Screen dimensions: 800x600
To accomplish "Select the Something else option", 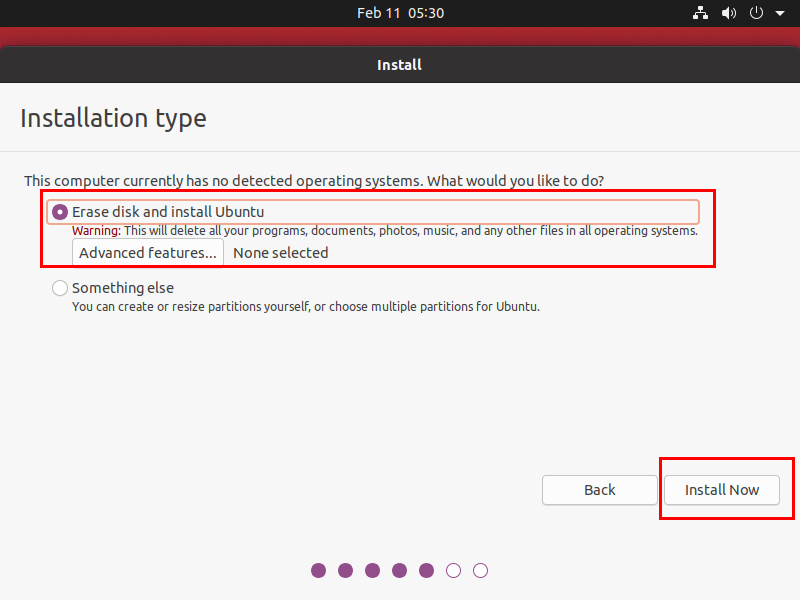I will [113, 288].
